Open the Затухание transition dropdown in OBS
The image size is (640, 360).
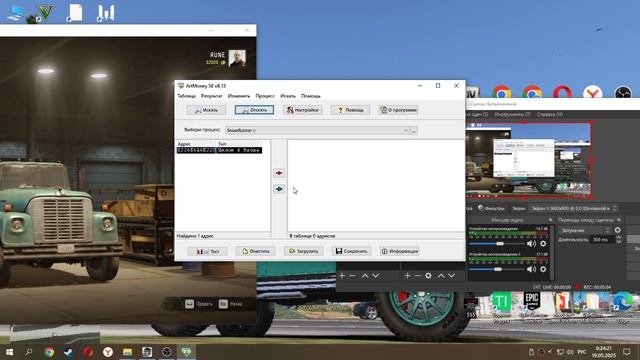click(584, 230)
